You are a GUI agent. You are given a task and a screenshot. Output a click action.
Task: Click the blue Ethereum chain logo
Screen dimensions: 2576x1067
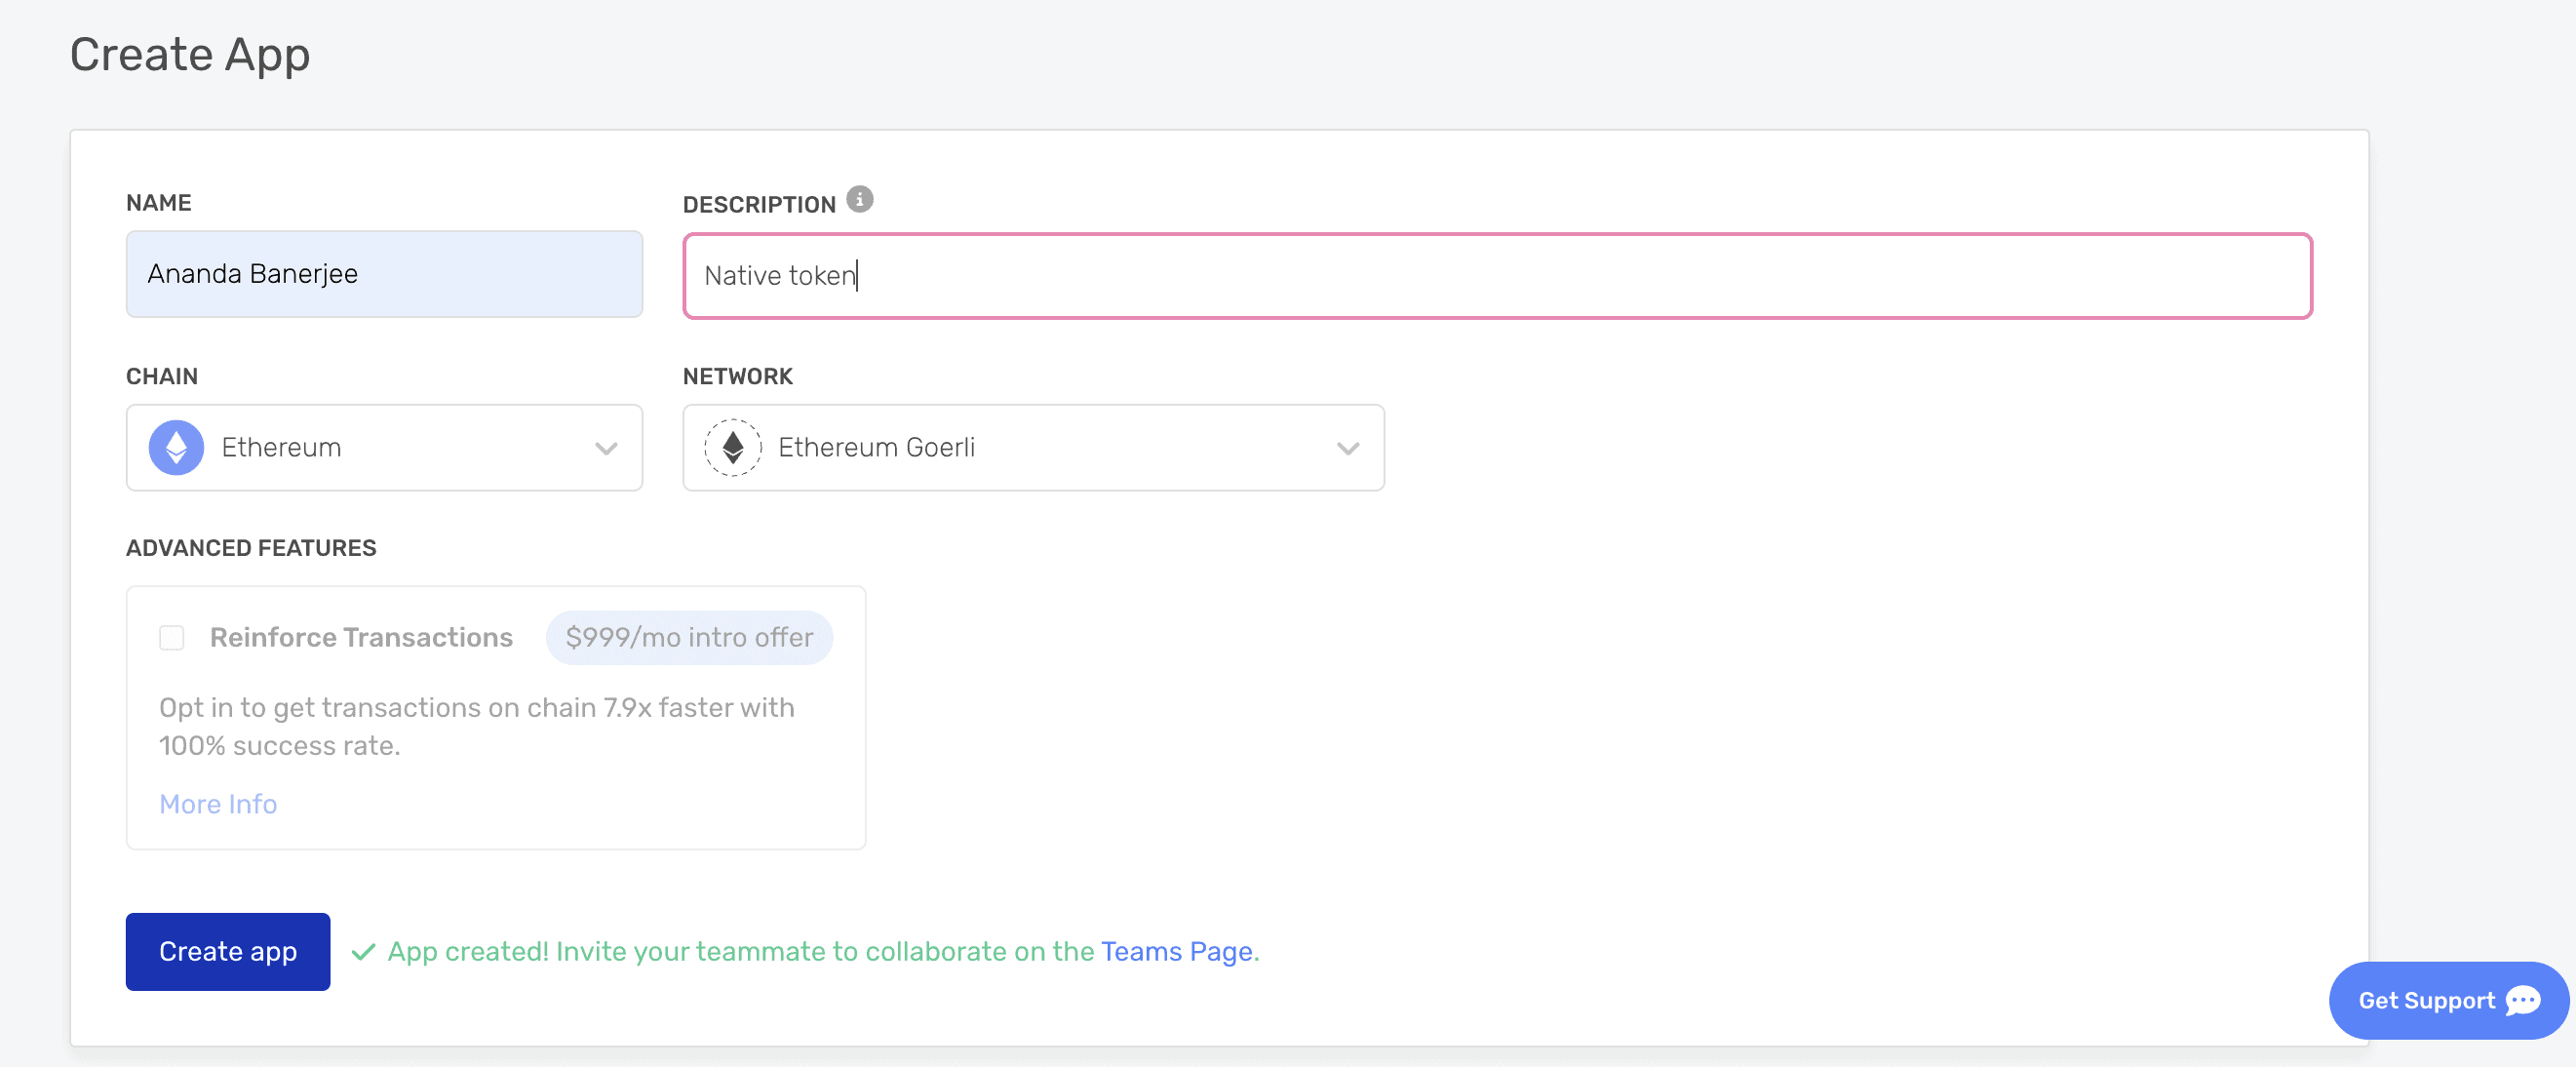coord(176,447)
